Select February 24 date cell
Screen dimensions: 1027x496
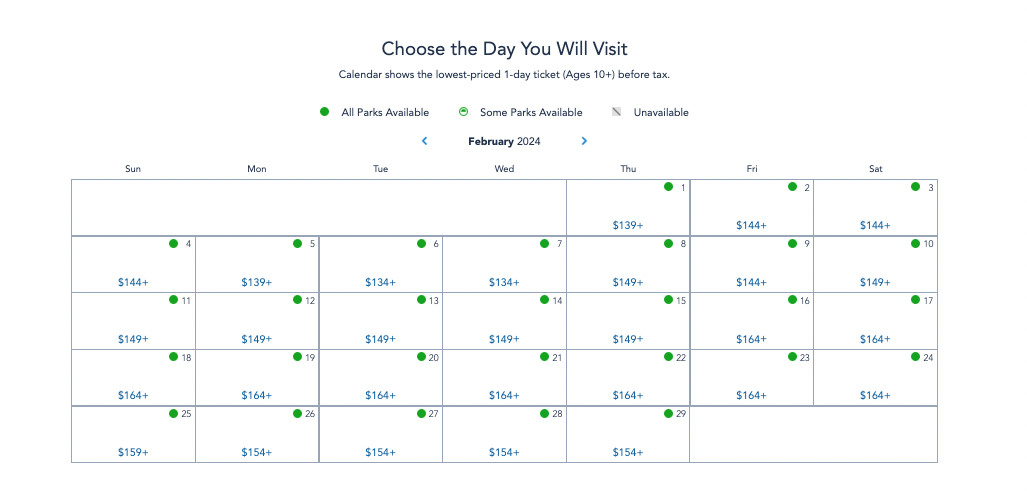[x=875, y=377]
